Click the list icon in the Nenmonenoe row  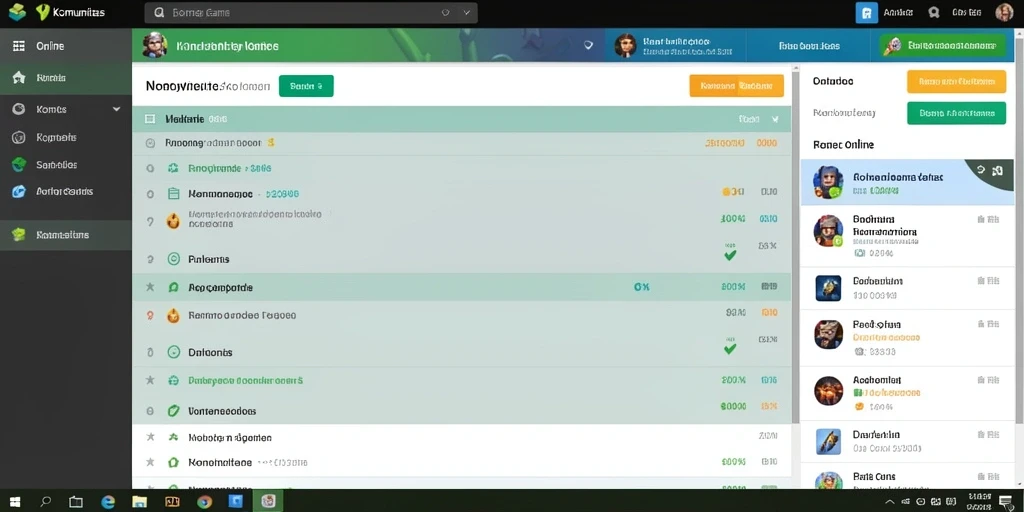173,194
